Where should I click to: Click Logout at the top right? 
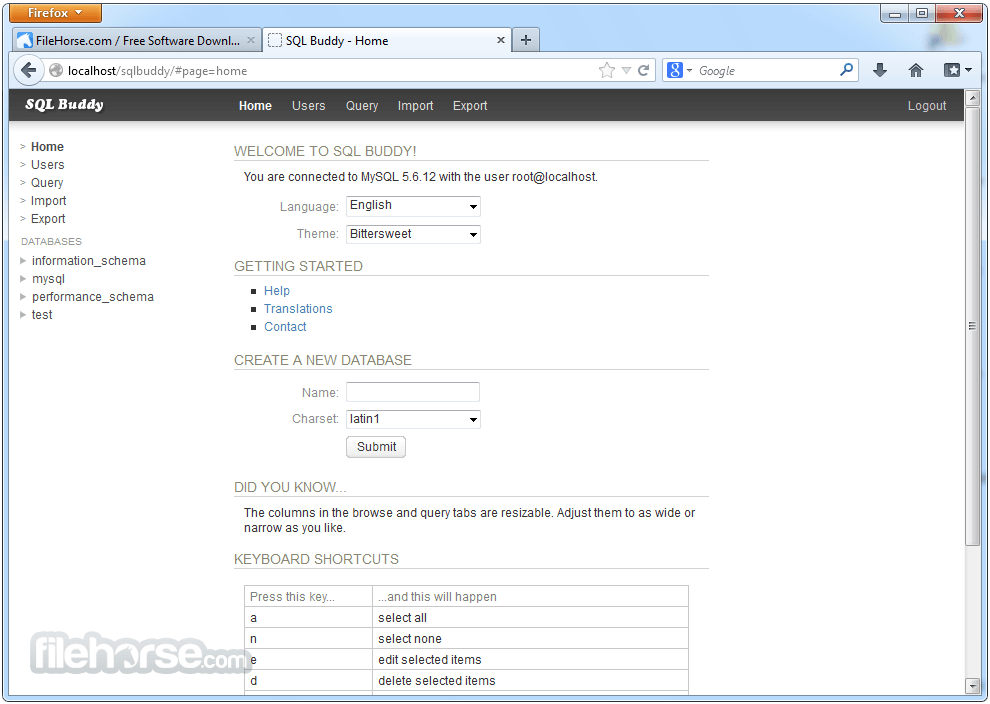pyautogui.click(x=926, y=105)
